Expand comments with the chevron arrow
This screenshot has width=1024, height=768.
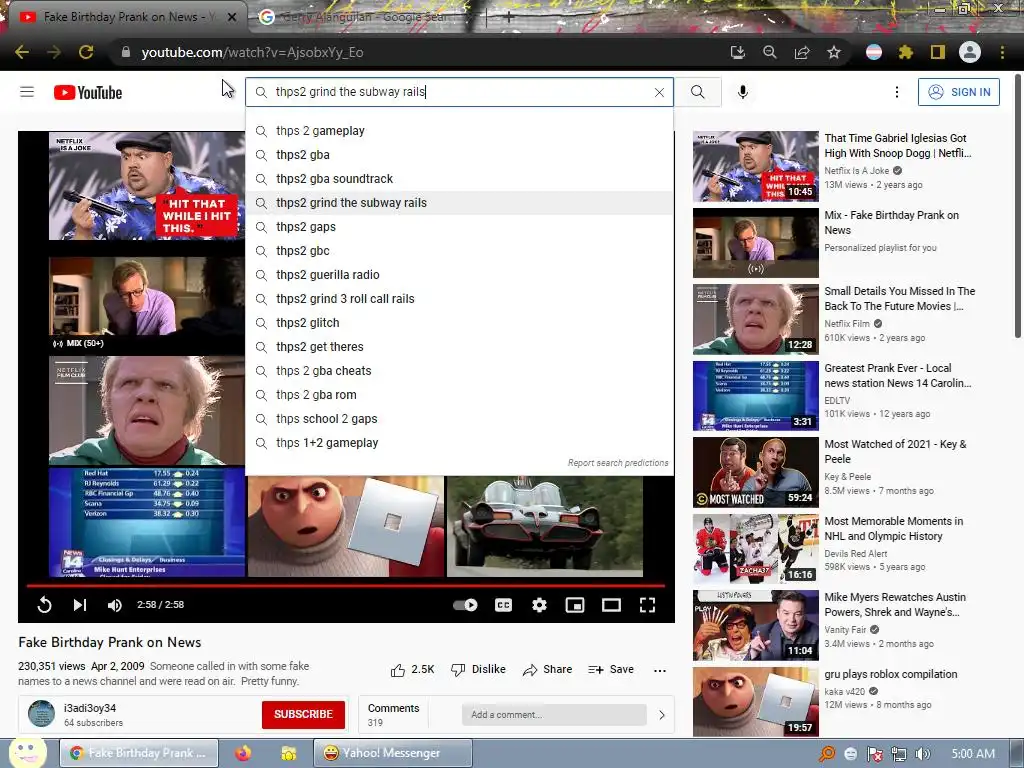click(662, 715)
